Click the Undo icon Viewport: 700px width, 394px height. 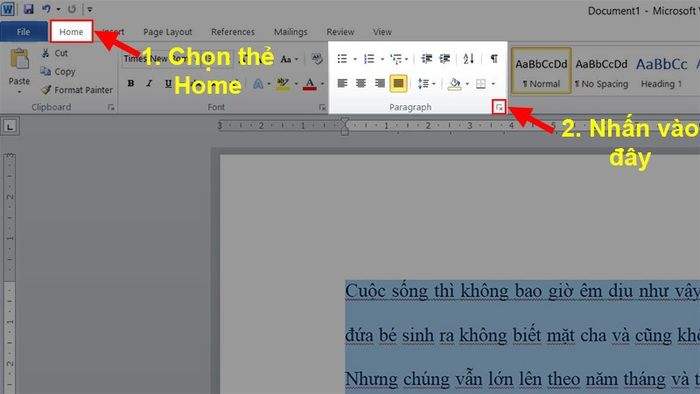(46, 9)
